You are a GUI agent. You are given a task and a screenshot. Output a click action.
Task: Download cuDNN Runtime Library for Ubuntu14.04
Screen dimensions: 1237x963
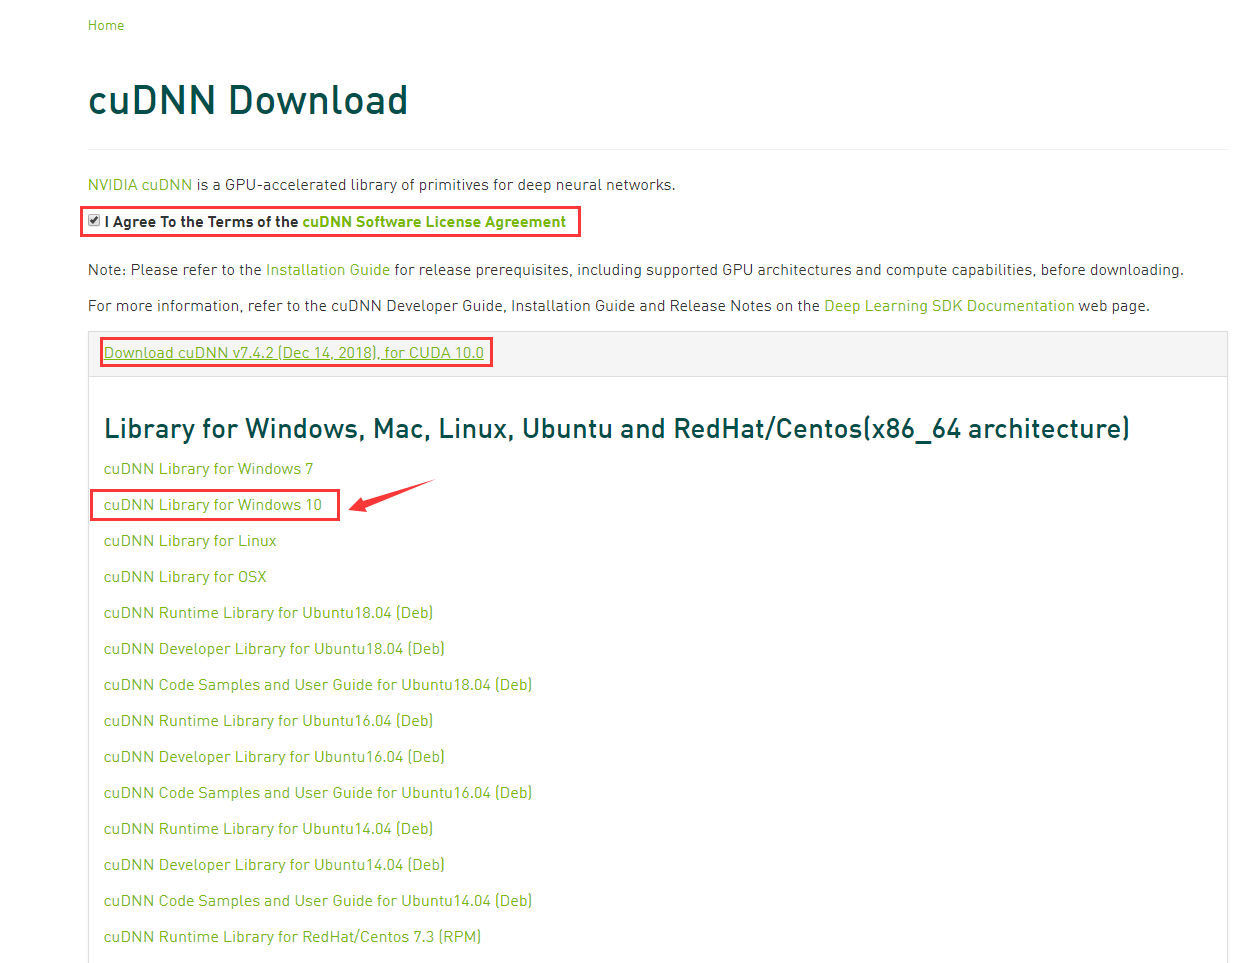[x=268, y=829]
